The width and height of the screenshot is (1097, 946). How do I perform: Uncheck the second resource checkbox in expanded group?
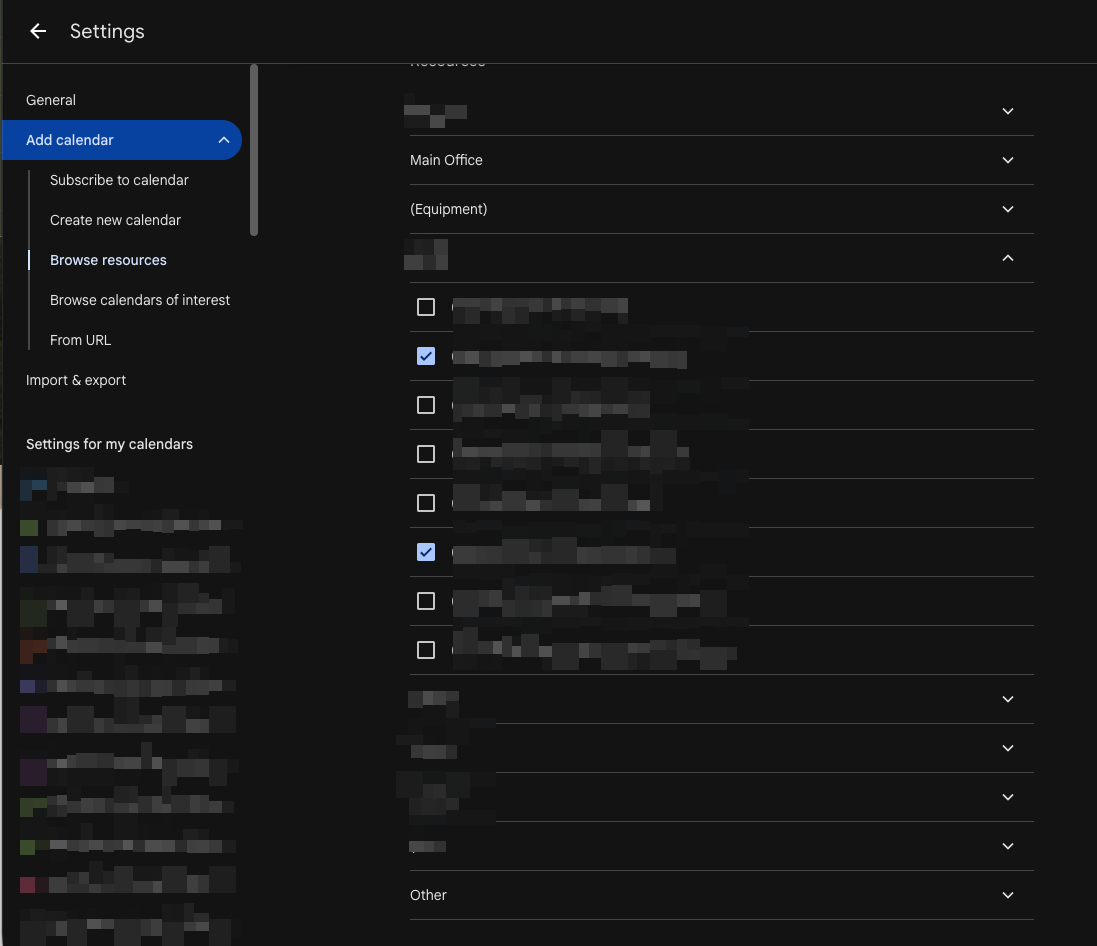pyautogui.click(x=426, y=356)
